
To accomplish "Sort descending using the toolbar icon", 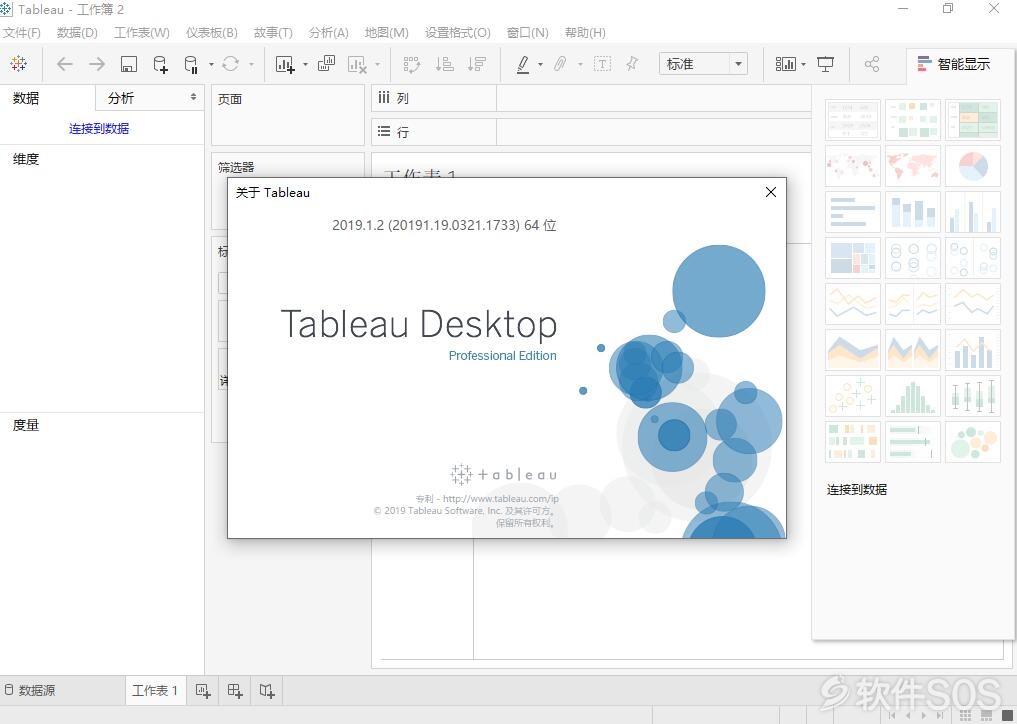I will (x=477, y=64).
